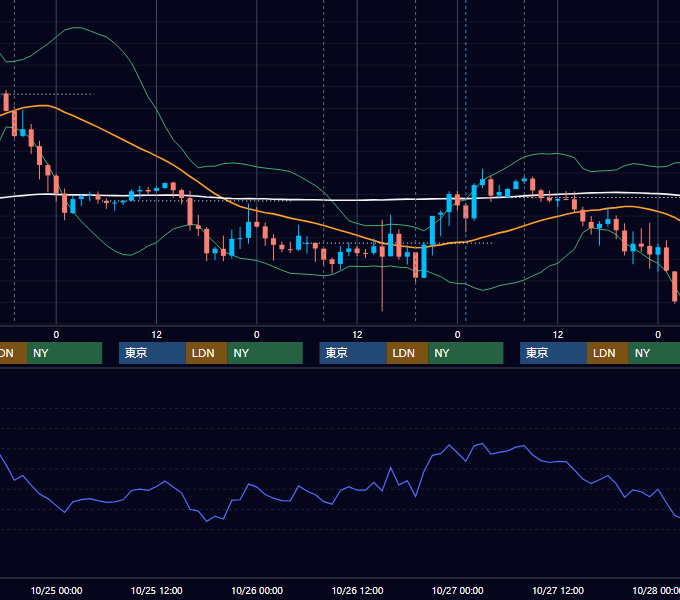This screenshot has height=600, width=680.
Task: Click the 10/26 00:00 date label
Action: [x=257, y=590]
